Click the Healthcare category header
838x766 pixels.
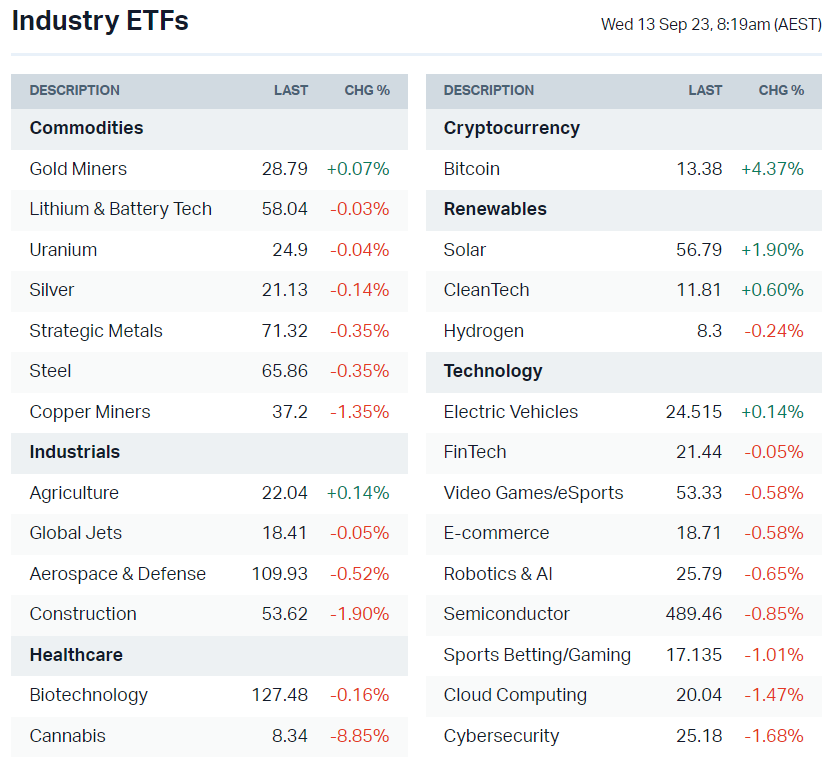76,655
